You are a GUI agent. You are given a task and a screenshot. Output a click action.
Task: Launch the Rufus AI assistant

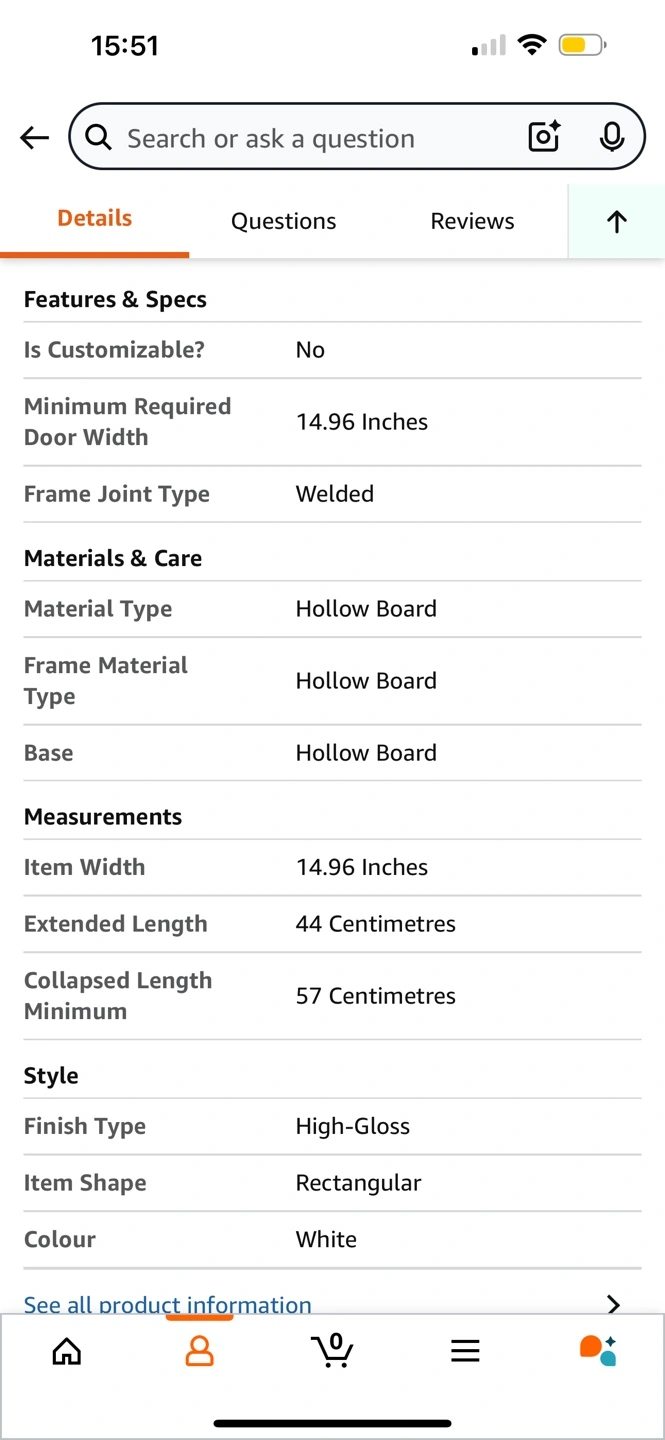[x=598, y=1350]
